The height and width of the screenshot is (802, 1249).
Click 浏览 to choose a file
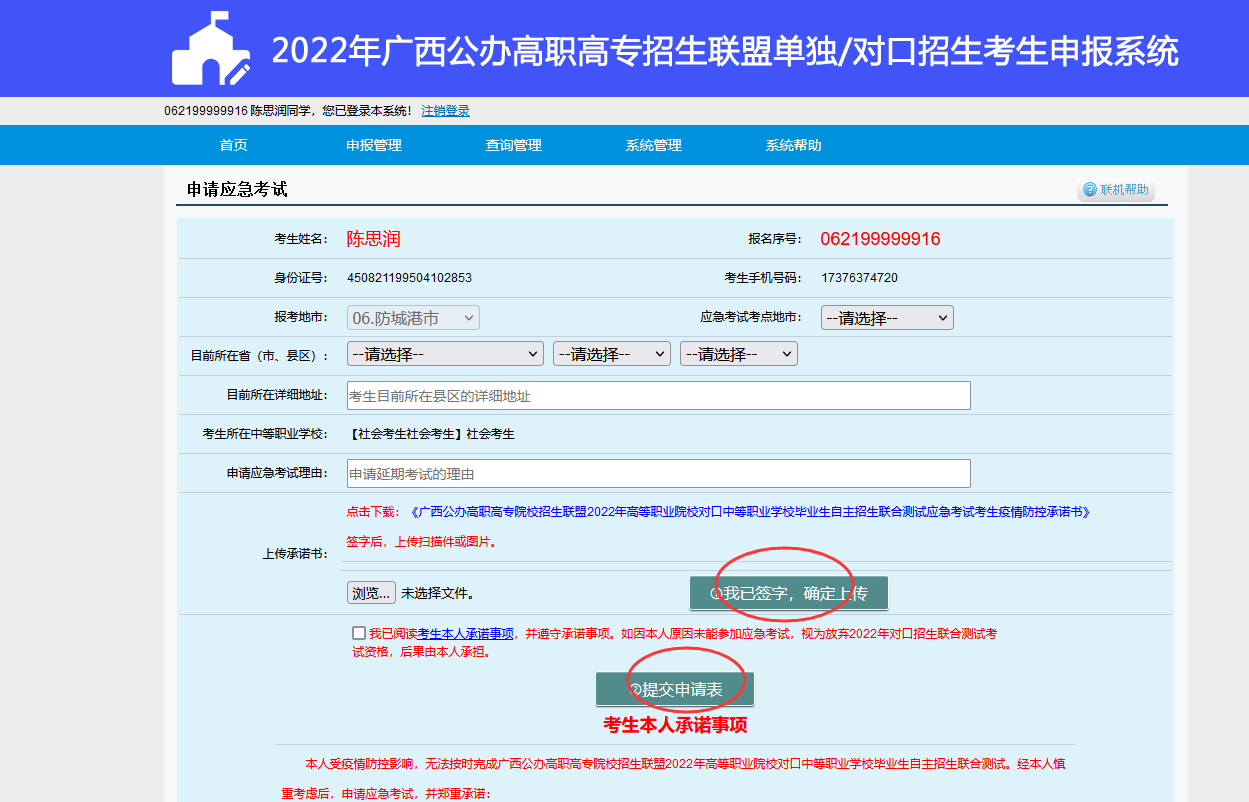(371, 593)
